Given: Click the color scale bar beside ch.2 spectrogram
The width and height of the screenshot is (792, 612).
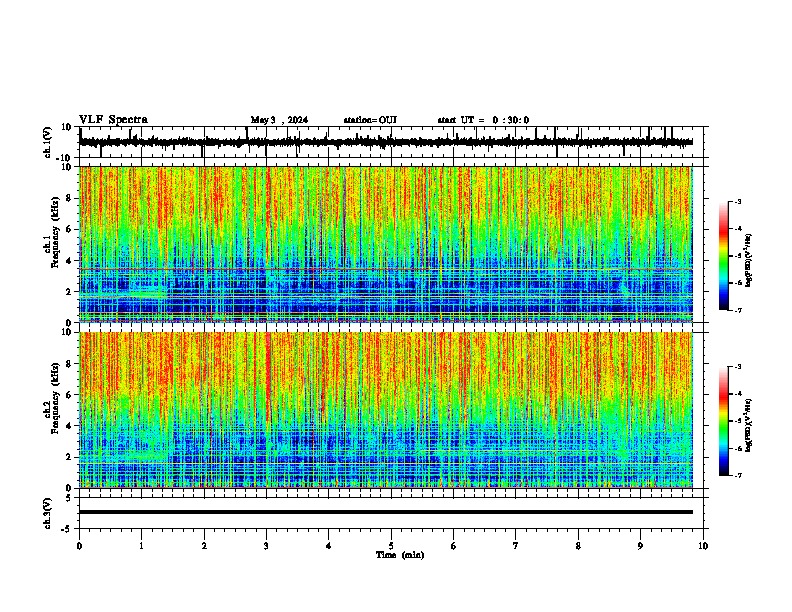Looking at the screenshot, I should click(x=724, y=421).
